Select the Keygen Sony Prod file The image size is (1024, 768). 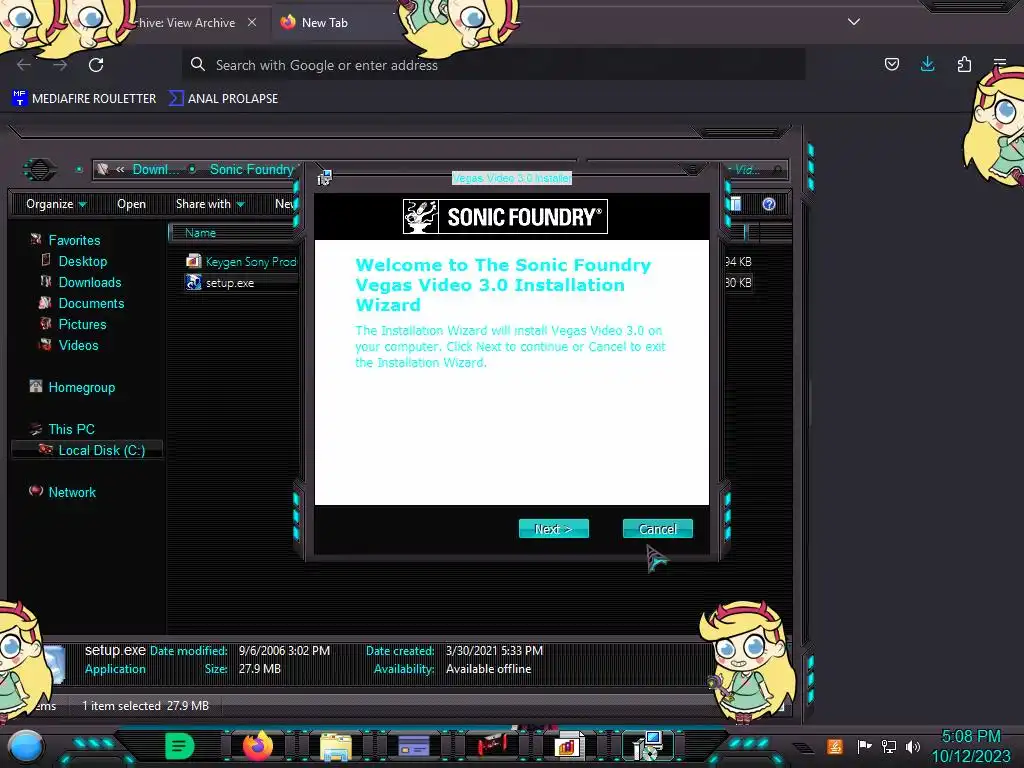241,262
